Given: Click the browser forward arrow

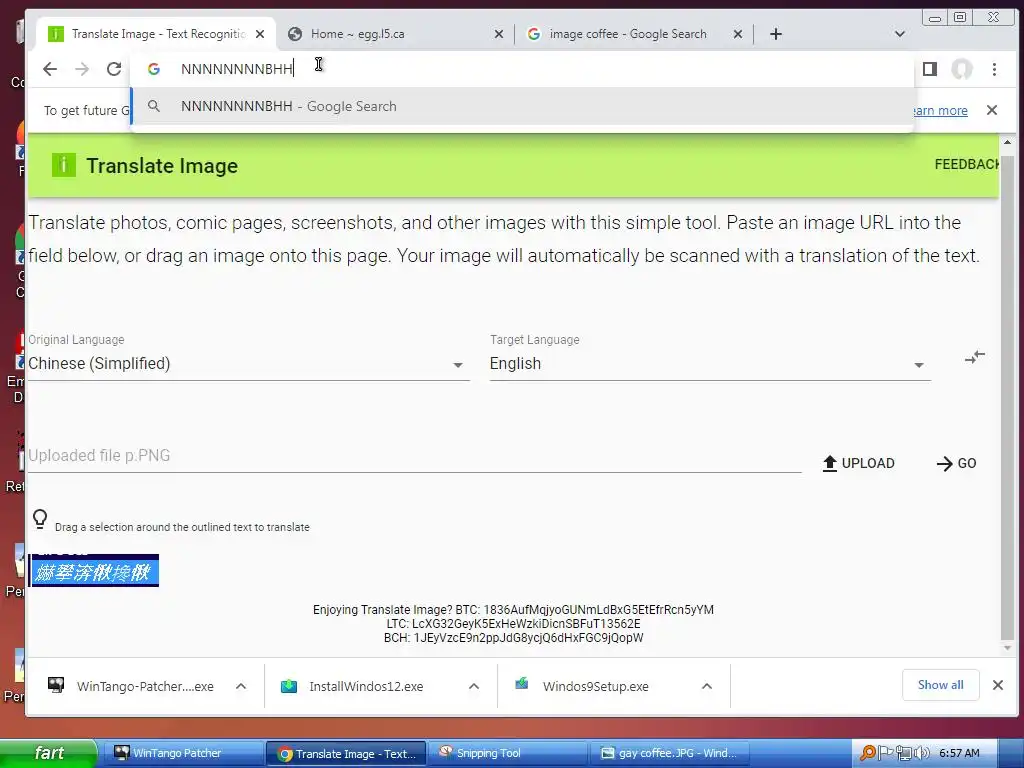Looking at the screenshot, I should tap(82, 69).
